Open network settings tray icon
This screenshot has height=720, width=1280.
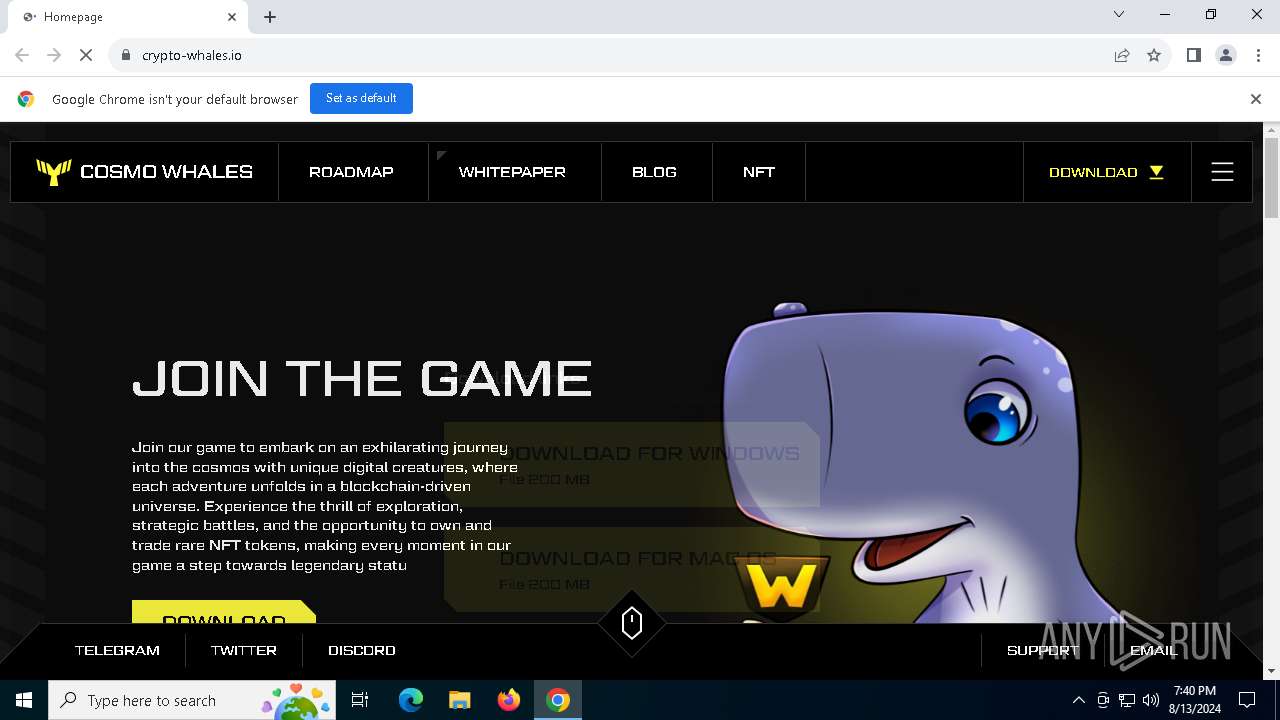(1126, 700)
